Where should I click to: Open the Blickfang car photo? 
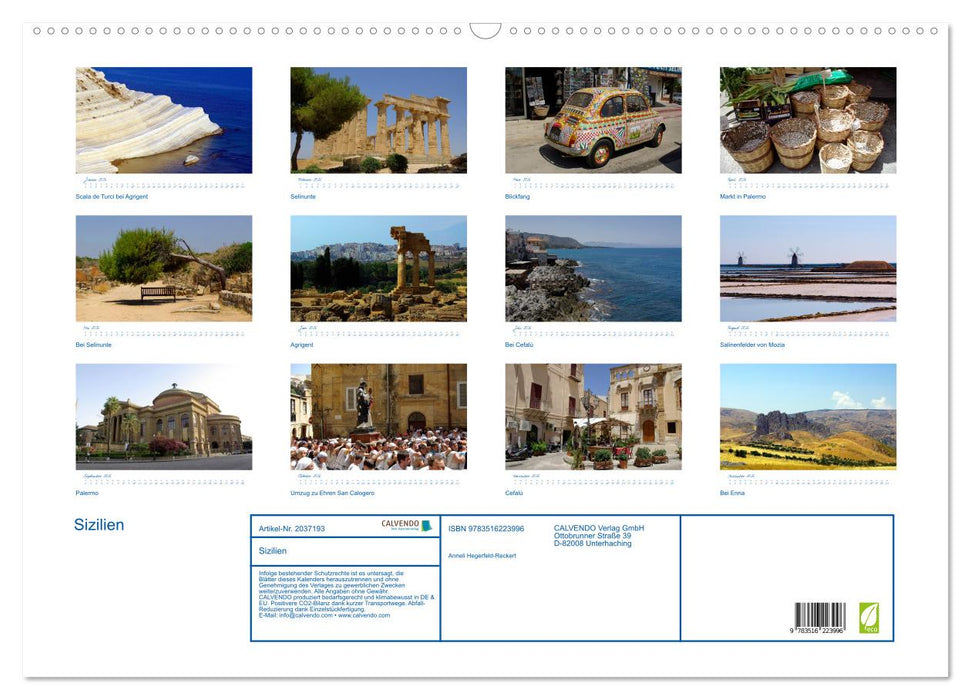coord(593,120)
